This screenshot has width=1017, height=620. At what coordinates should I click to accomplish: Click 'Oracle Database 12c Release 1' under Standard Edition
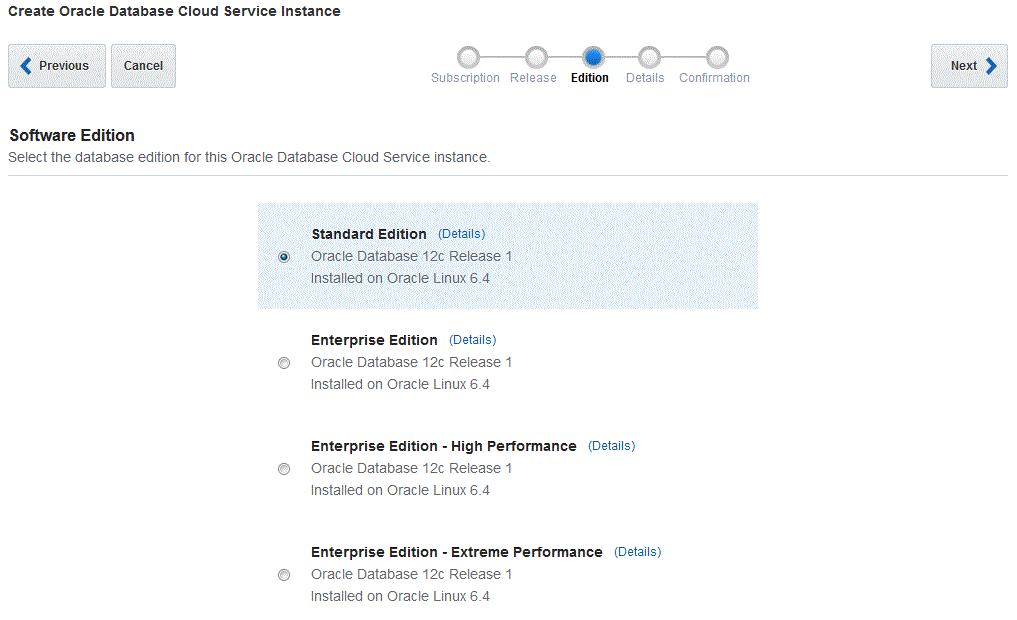coord(411,256)
